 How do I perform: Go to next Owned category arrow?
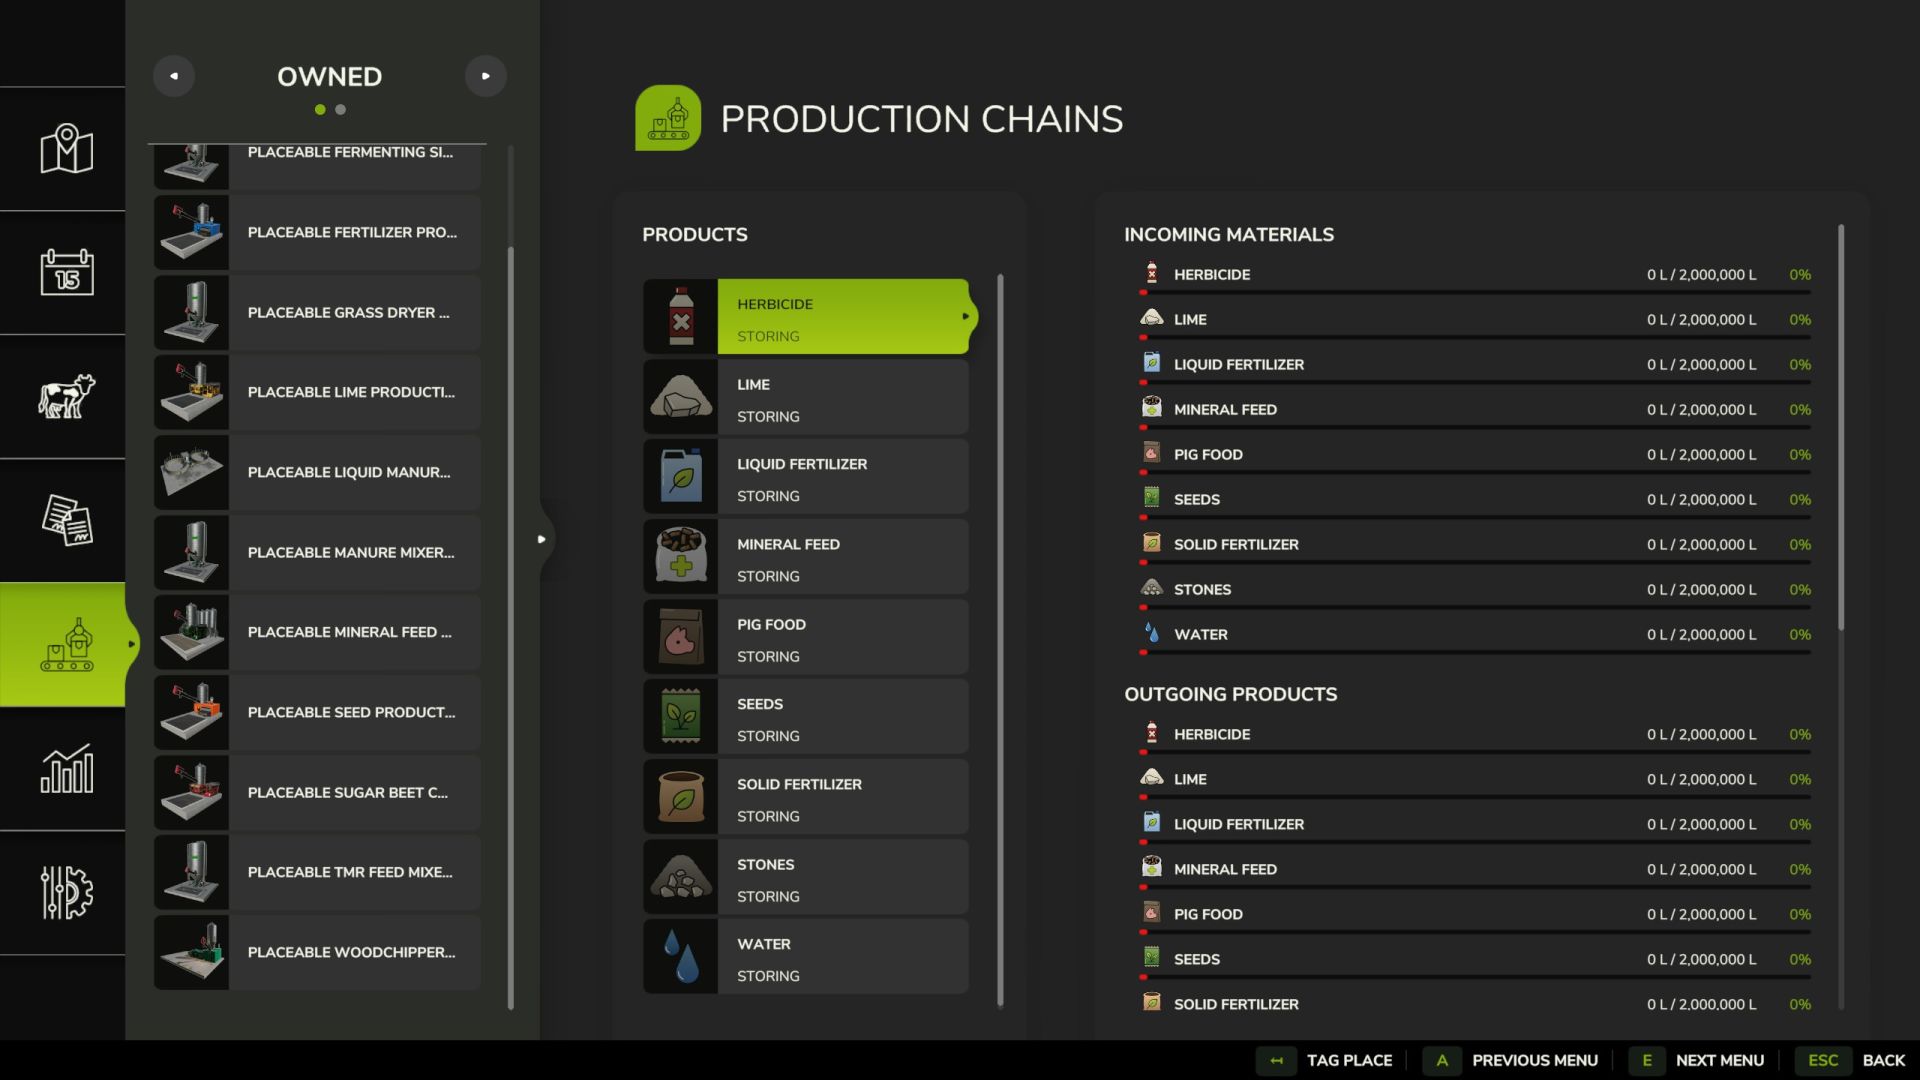(486, 76)
